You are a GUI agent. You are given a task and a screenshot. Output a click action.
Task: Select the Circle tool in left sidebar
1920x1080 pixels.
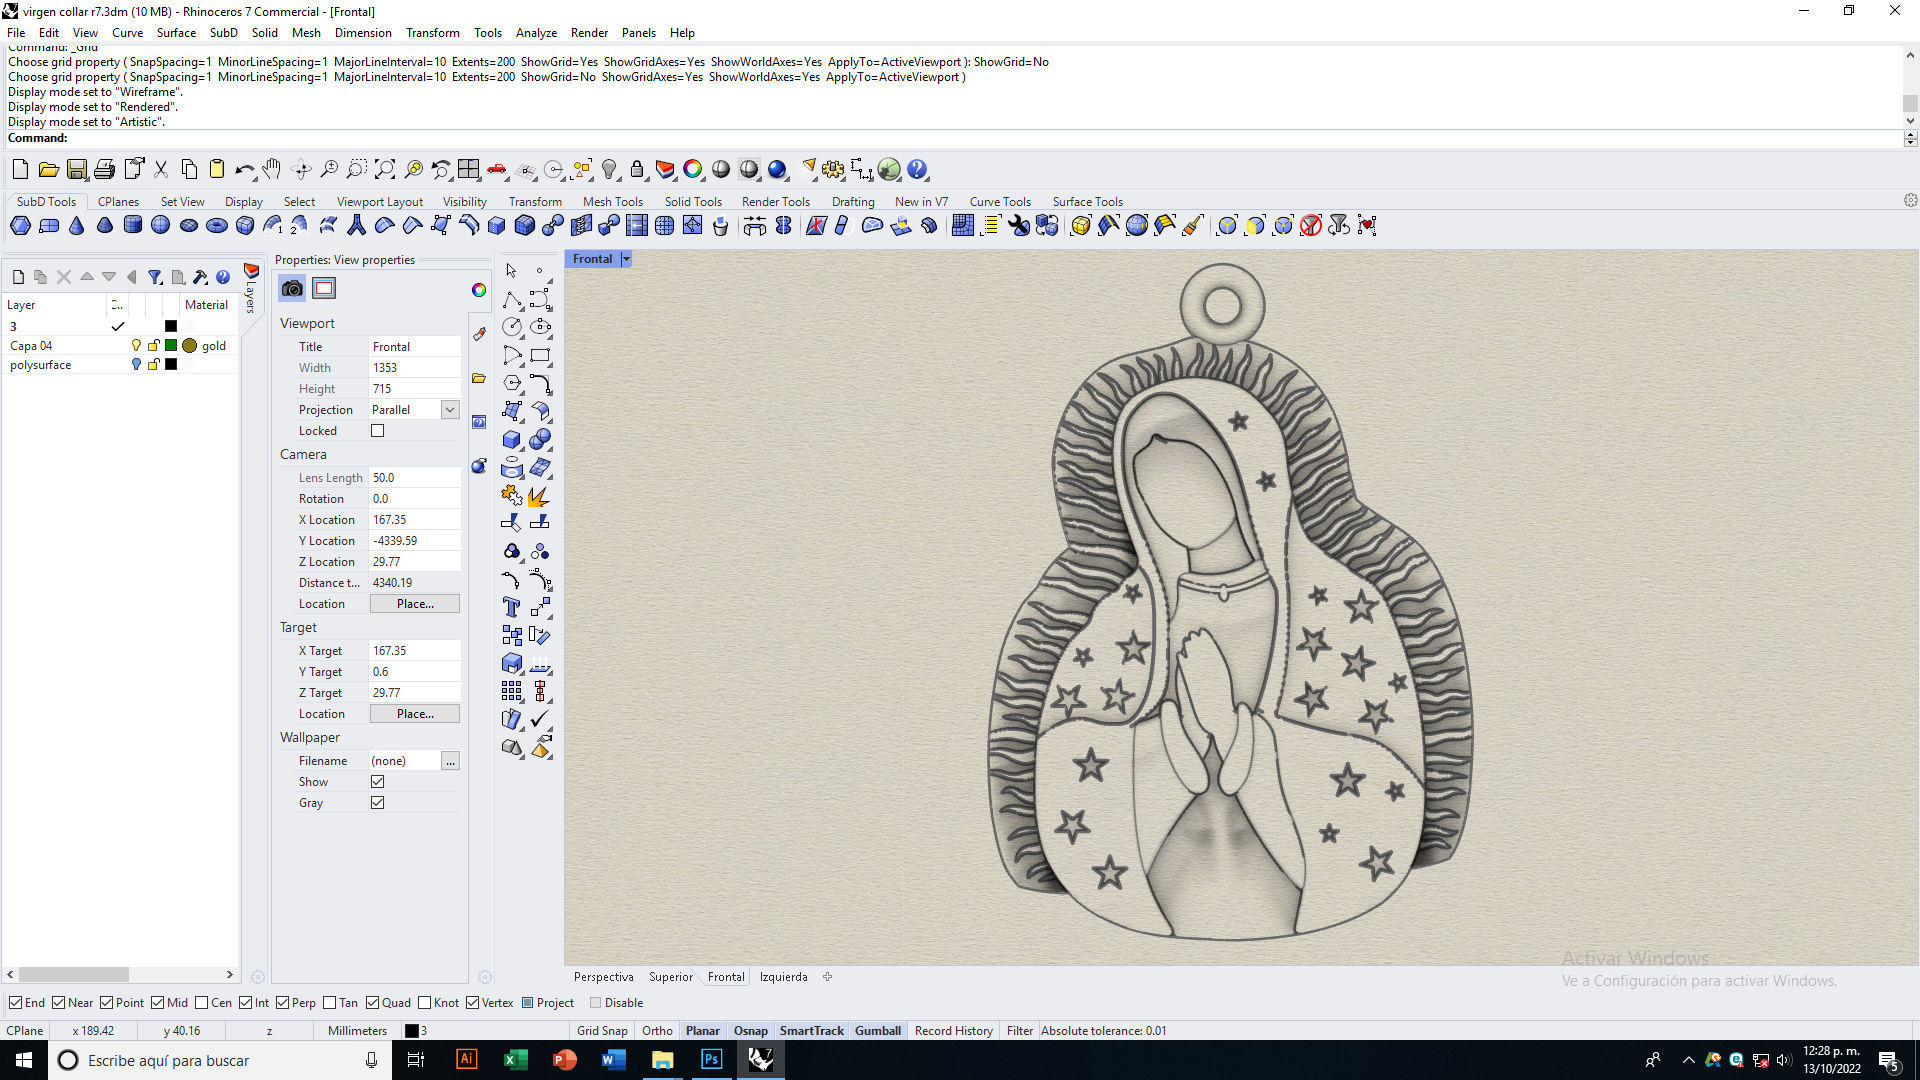(x=511, y=327)
